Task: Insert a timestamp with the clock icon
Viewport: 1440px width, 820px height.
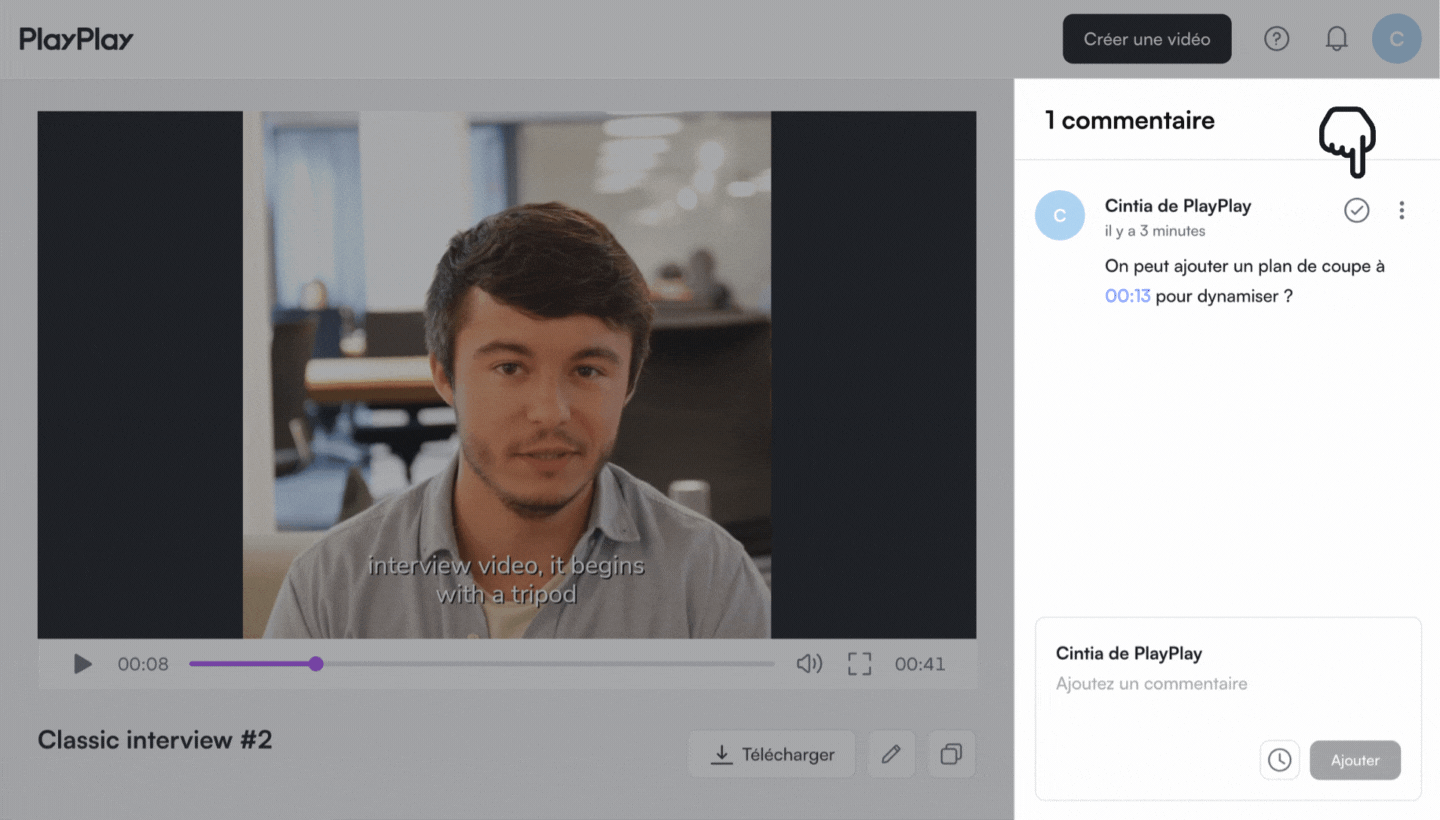Action: [x=1279, y=760]
